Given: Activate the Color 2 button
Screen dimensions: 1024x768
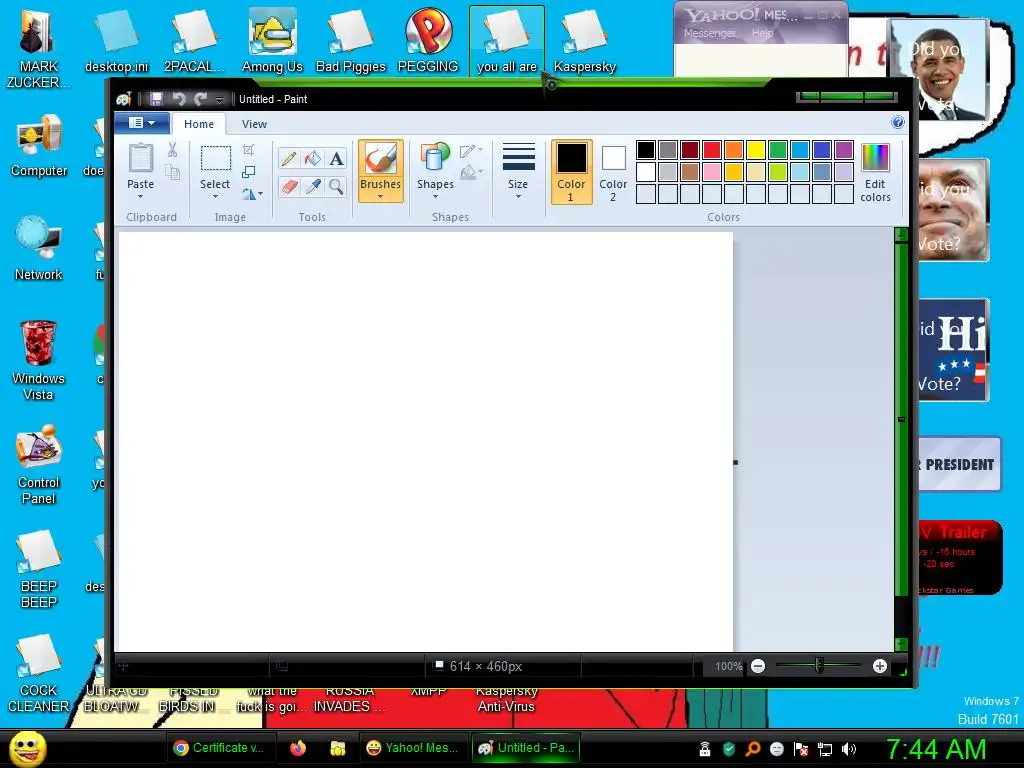Looking at the screenshot, I should (x=613, y=172).
